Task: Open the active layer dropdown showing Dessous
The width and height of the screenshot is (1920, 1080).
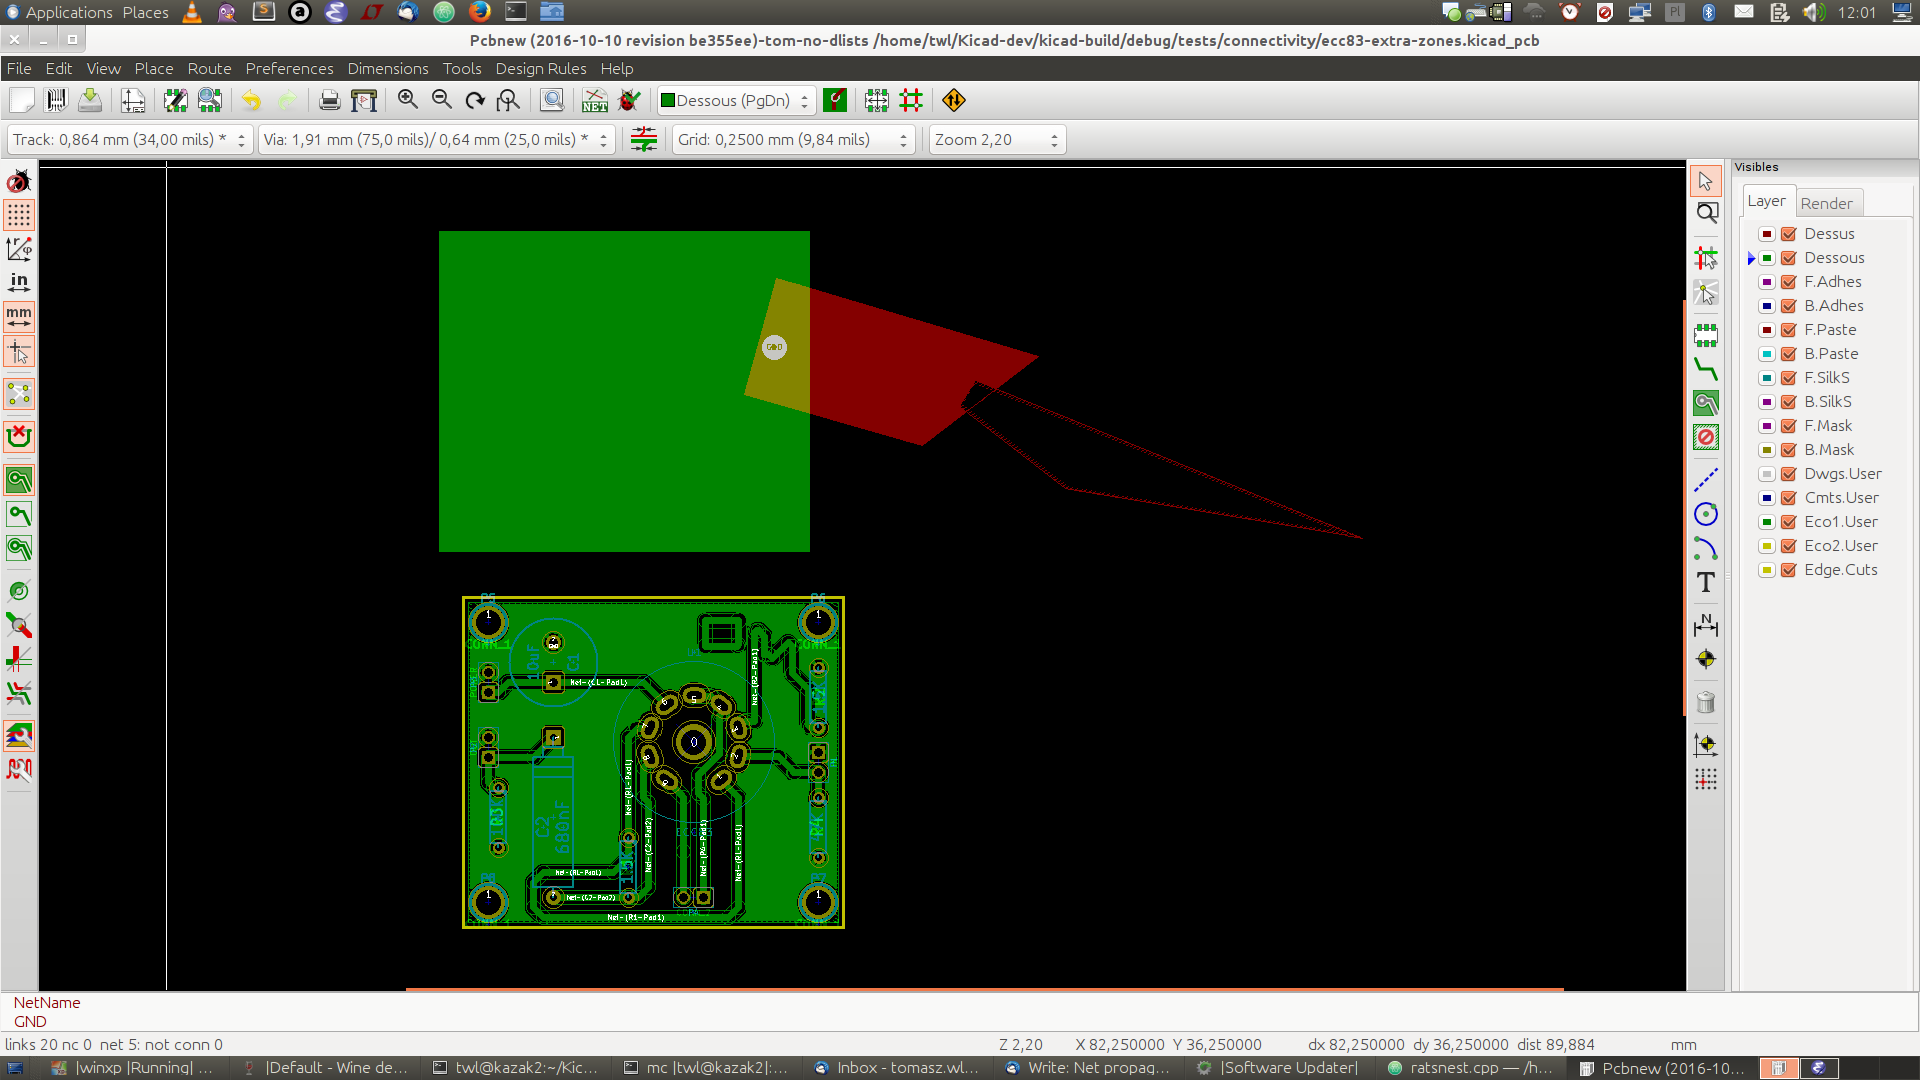Action: [736, 100]
